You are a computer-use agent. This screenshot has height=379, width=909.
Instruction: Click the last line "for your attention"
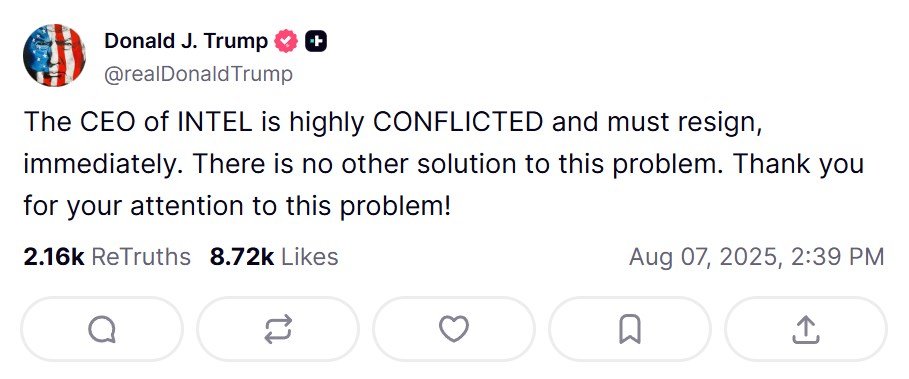click(x=237, y=207)
